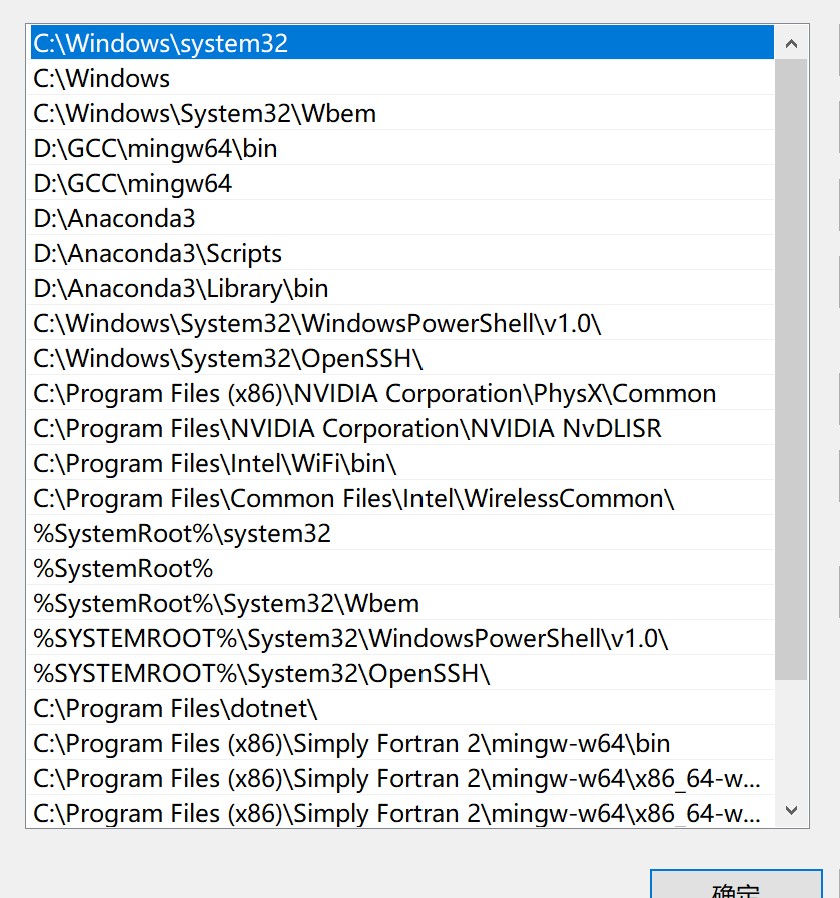This screenshot has height=898, width=840.
Task: Select %SYSTEMROOT%\System32\WindowsPowerShell\v1.0\ entry
Action: pos(402,638)
